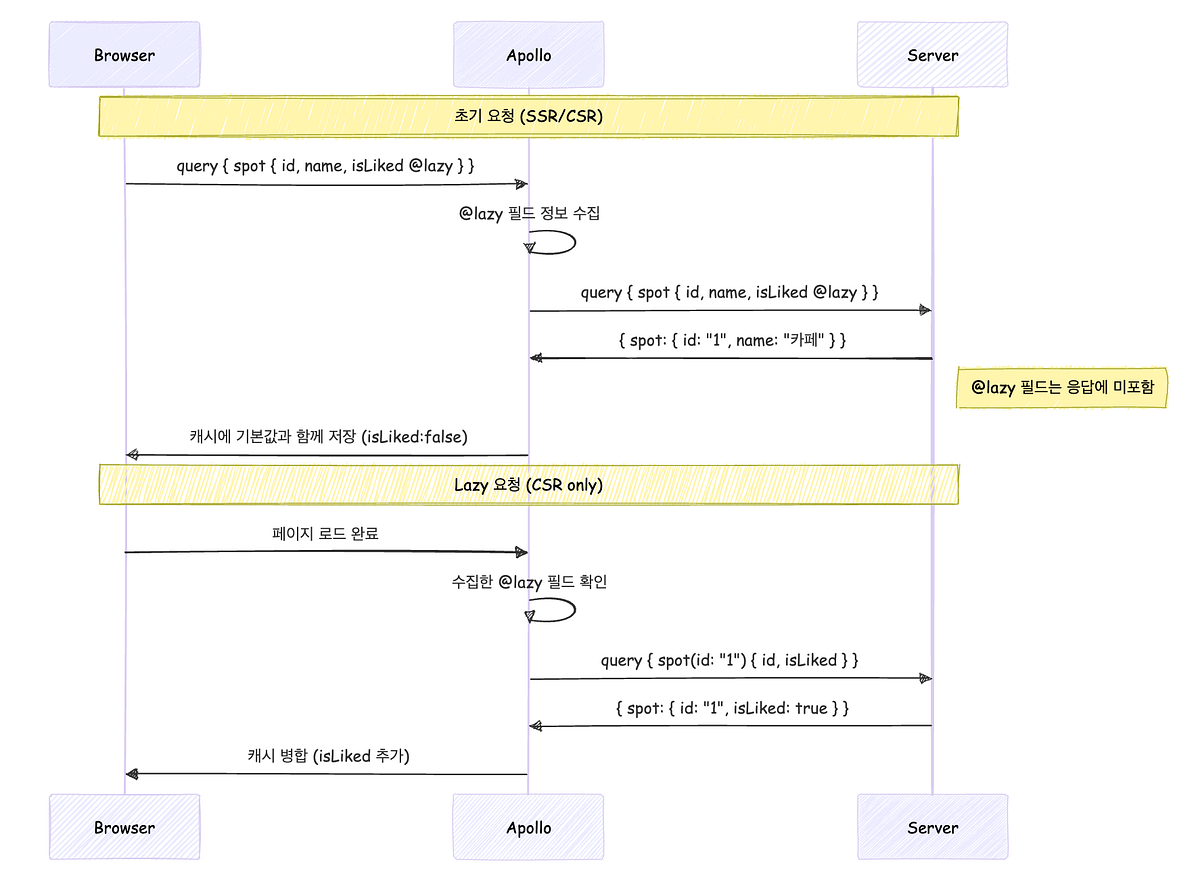The width and height of the screenshot is (1200, 882).
Task: Select the Apollo actor box at the top
Action: 528,54
